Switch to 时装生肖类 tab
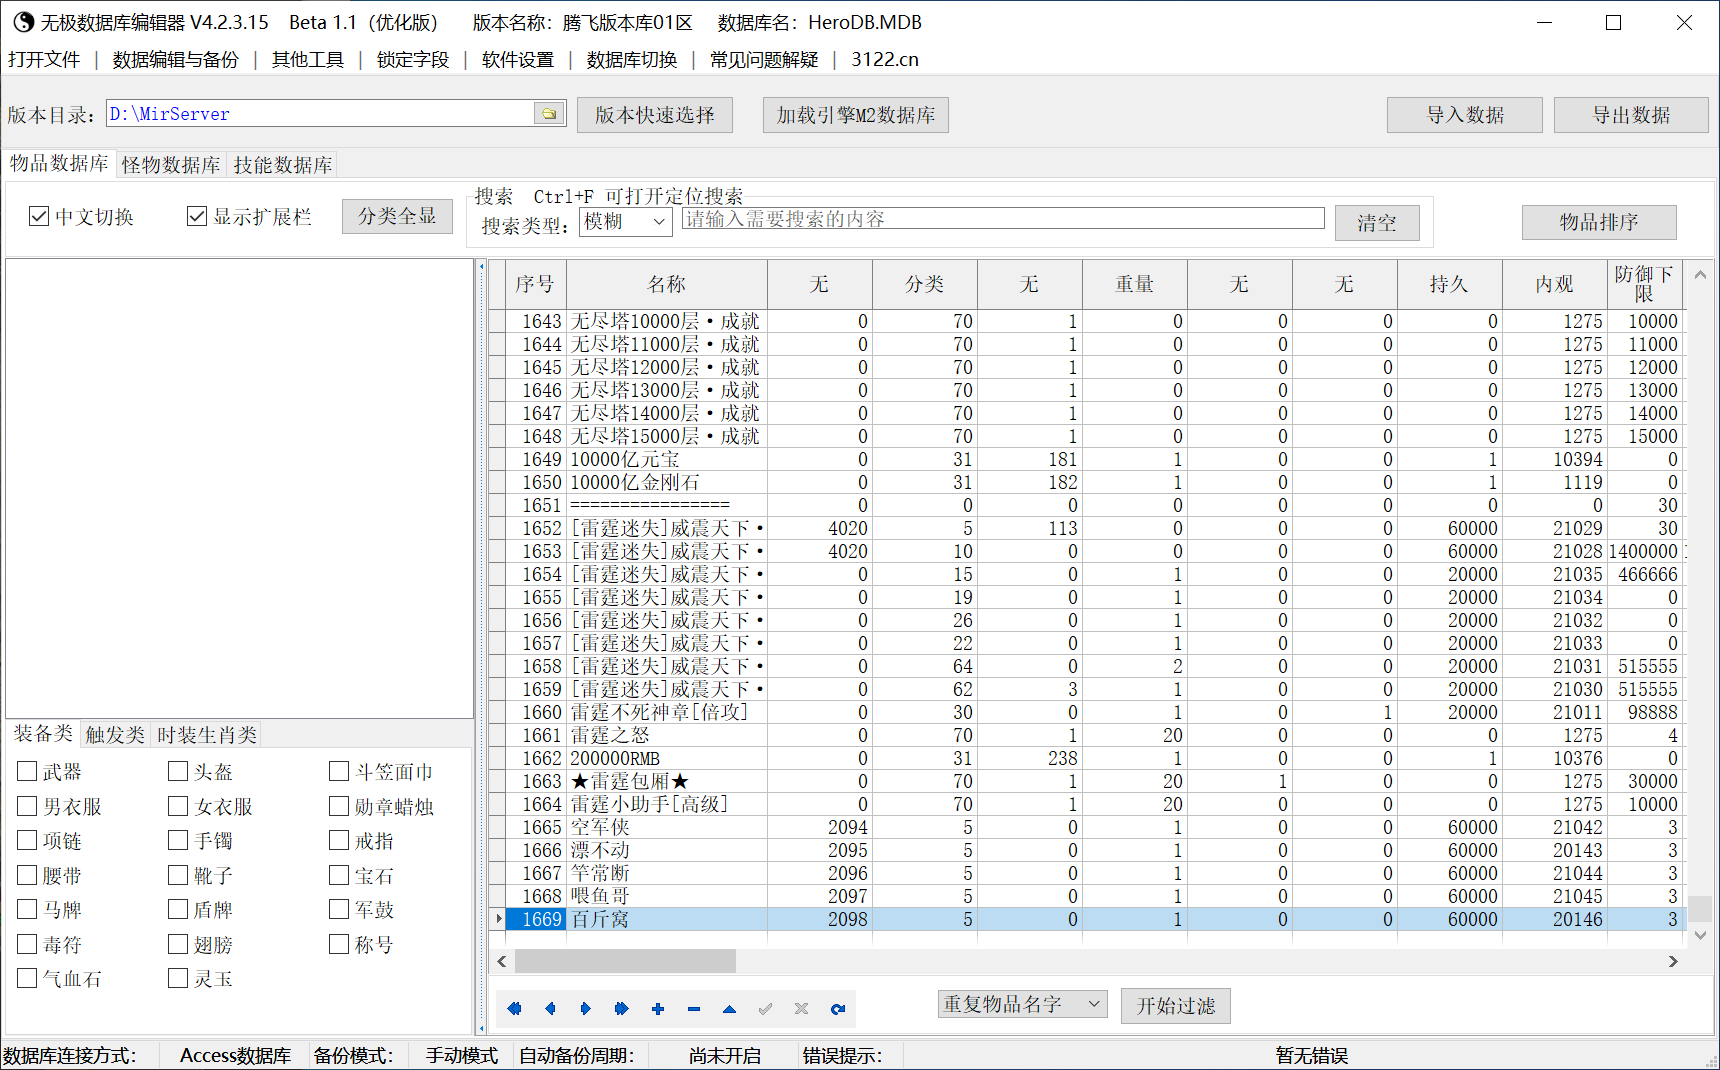 [207, 735]
